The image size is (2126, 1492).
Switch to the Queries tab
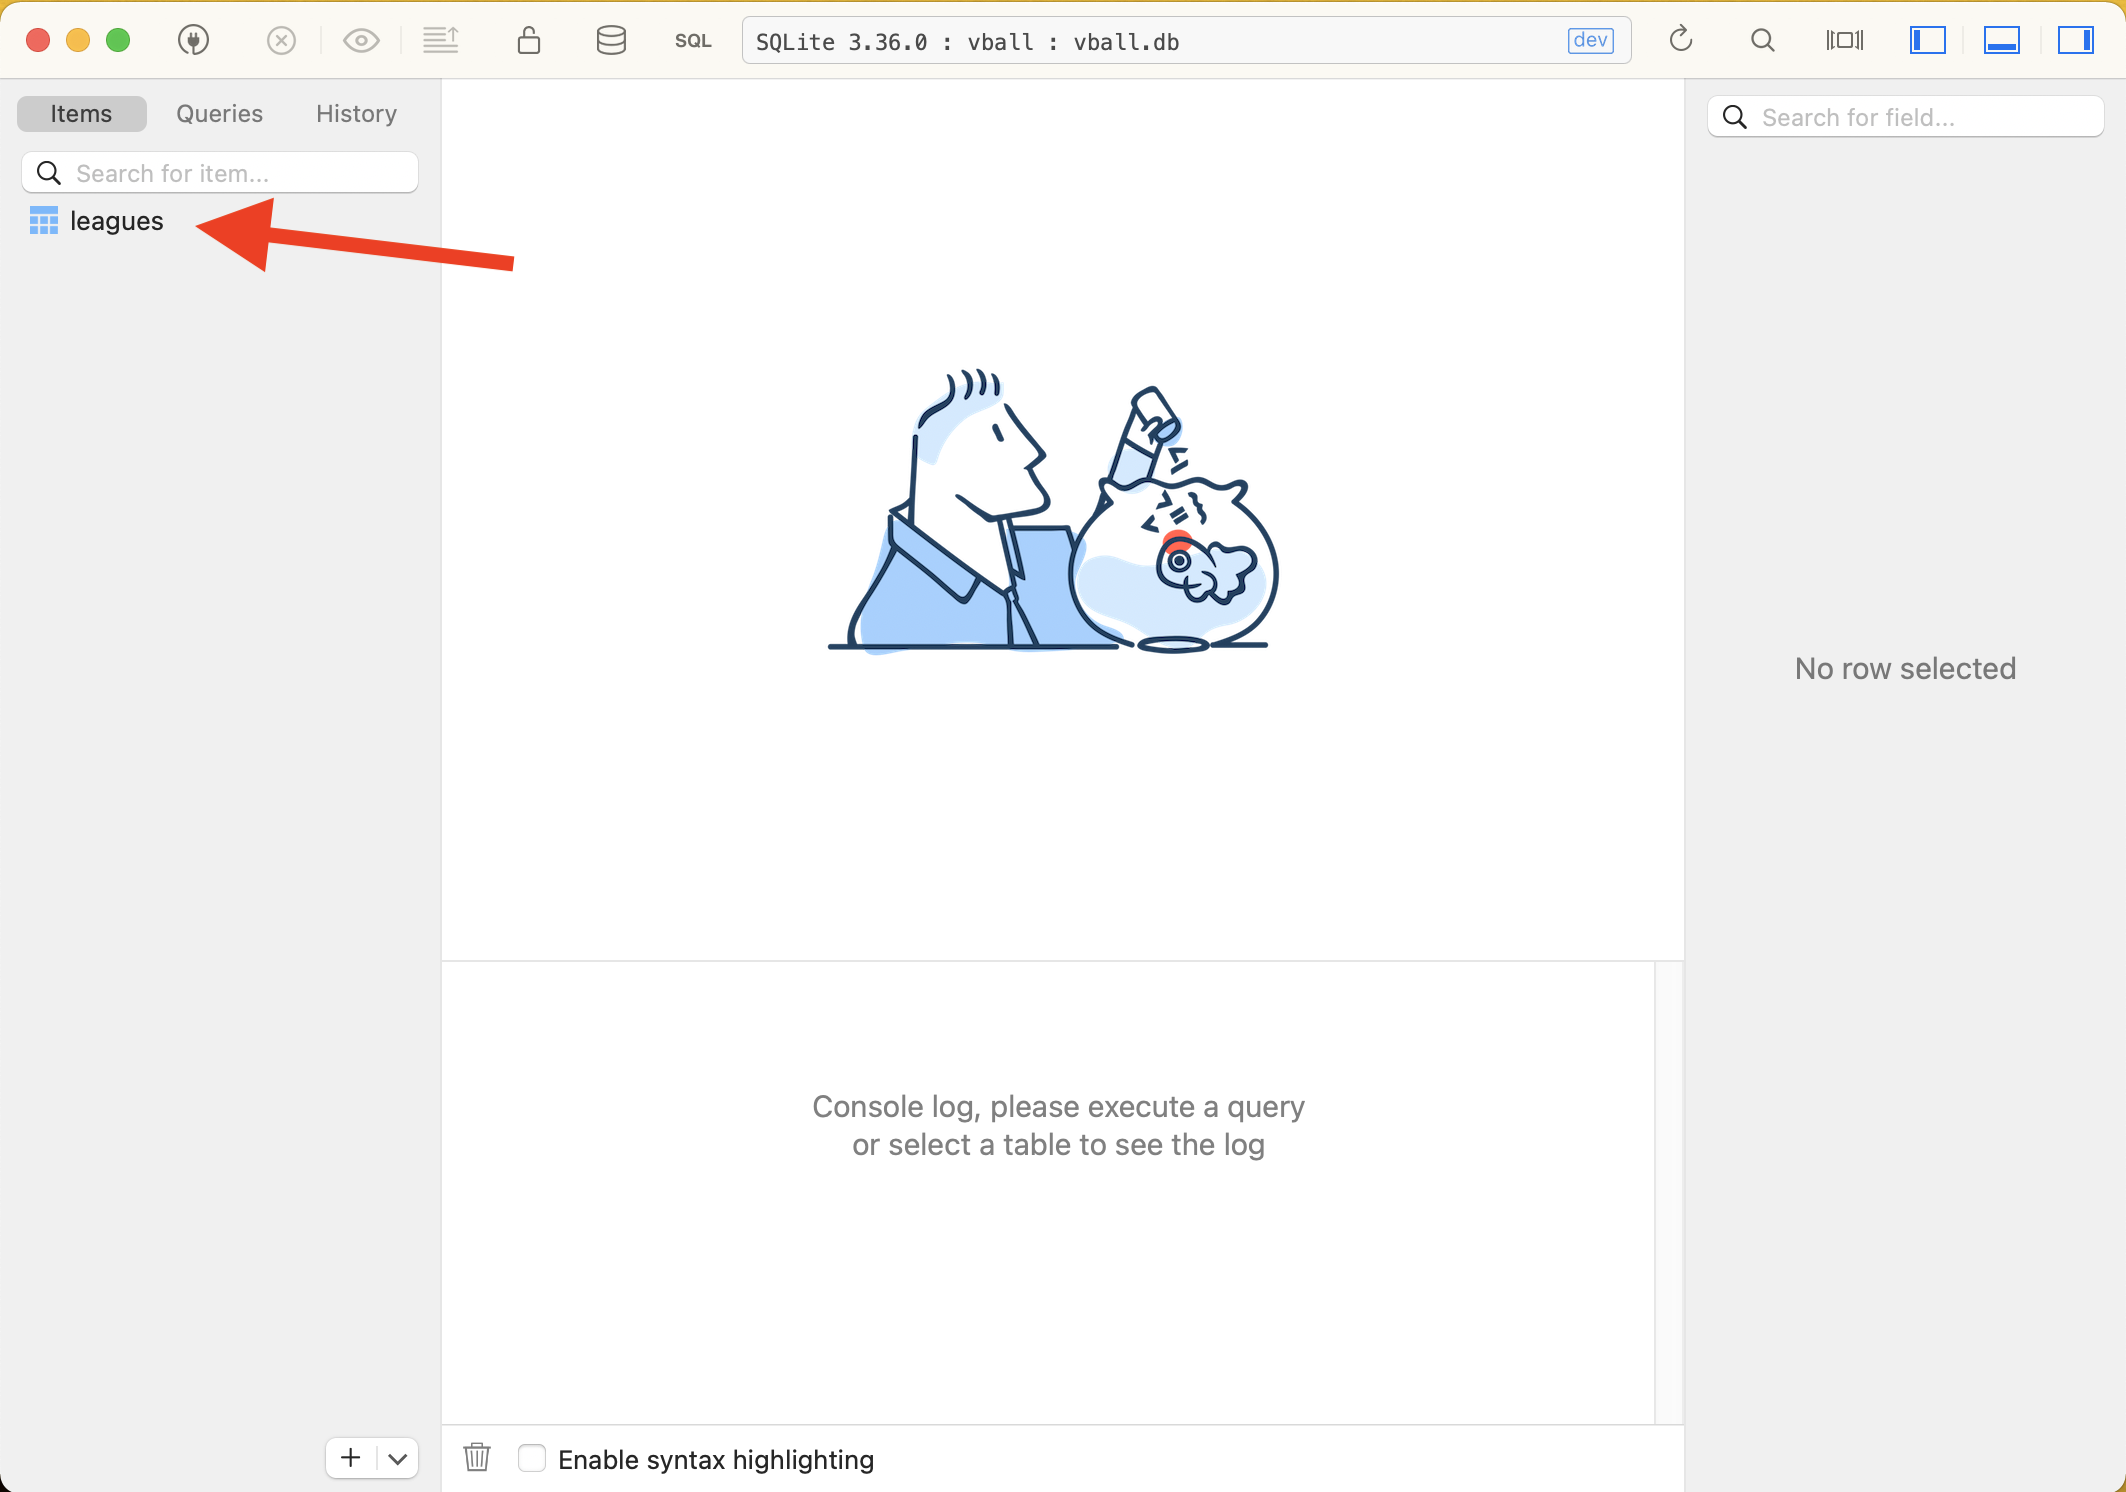tap(219, 114)
